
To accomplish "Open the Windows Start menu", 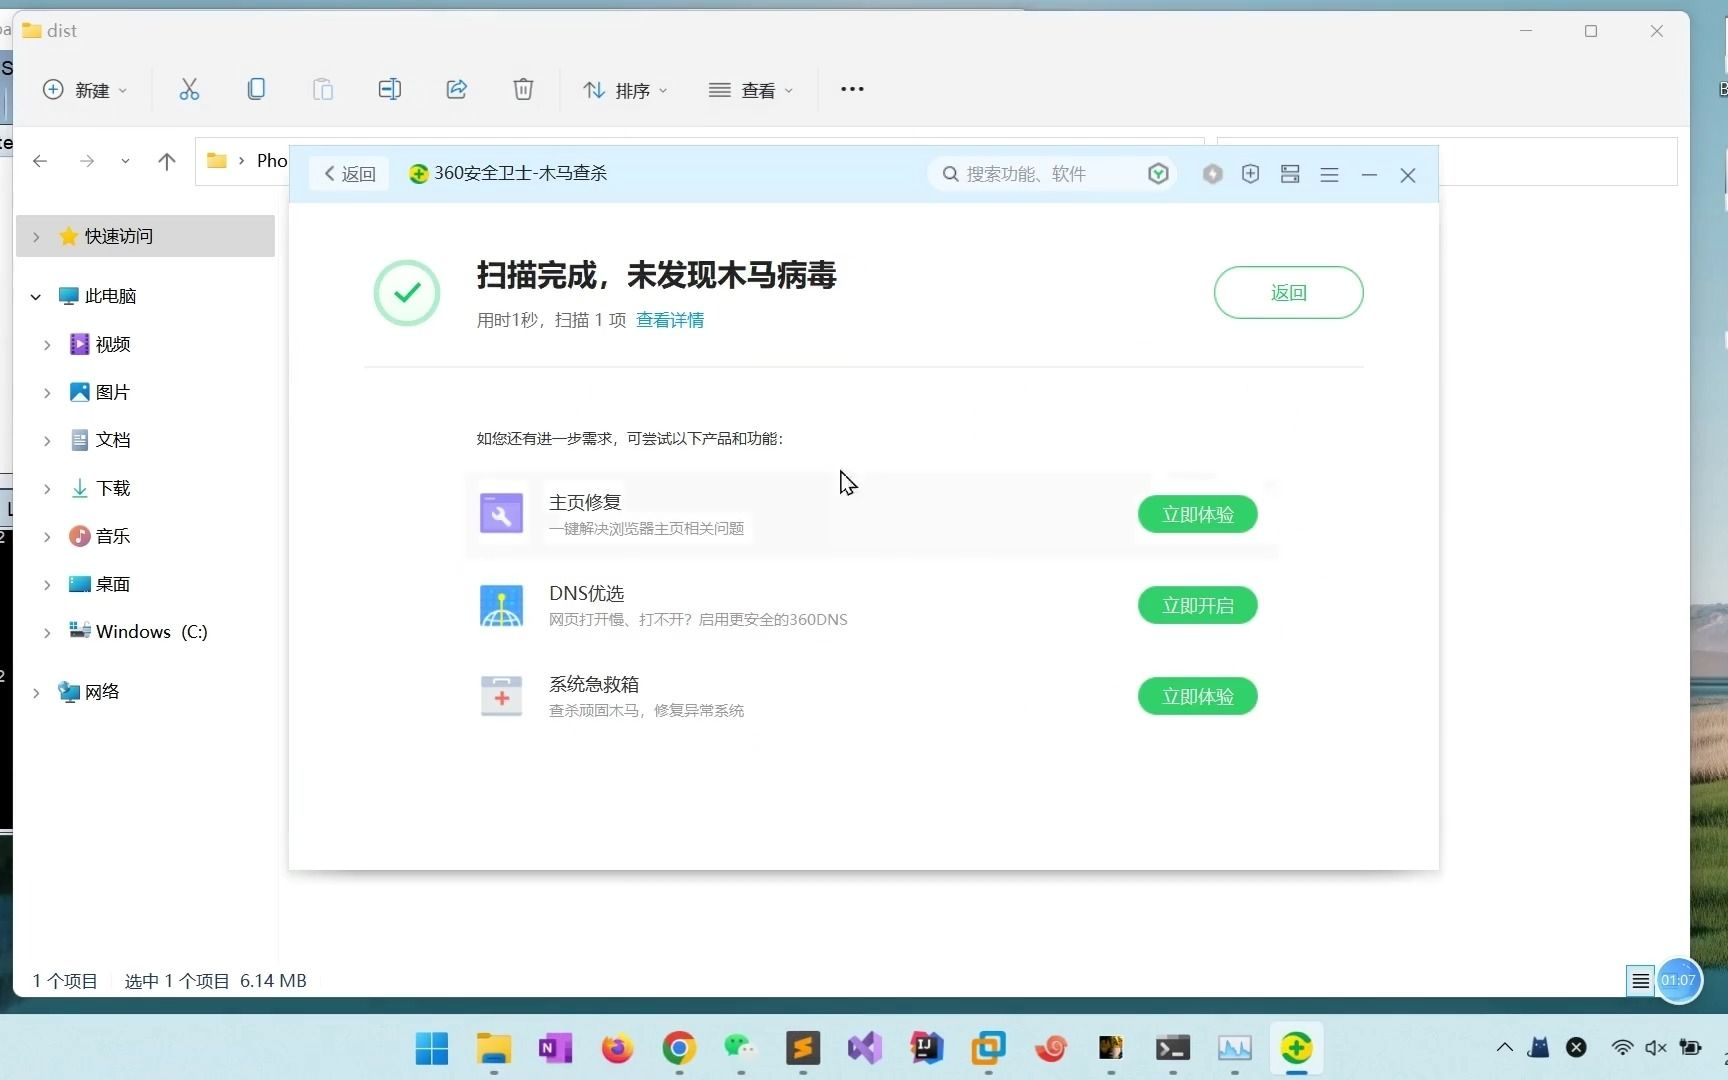I will click(432, 1048).
